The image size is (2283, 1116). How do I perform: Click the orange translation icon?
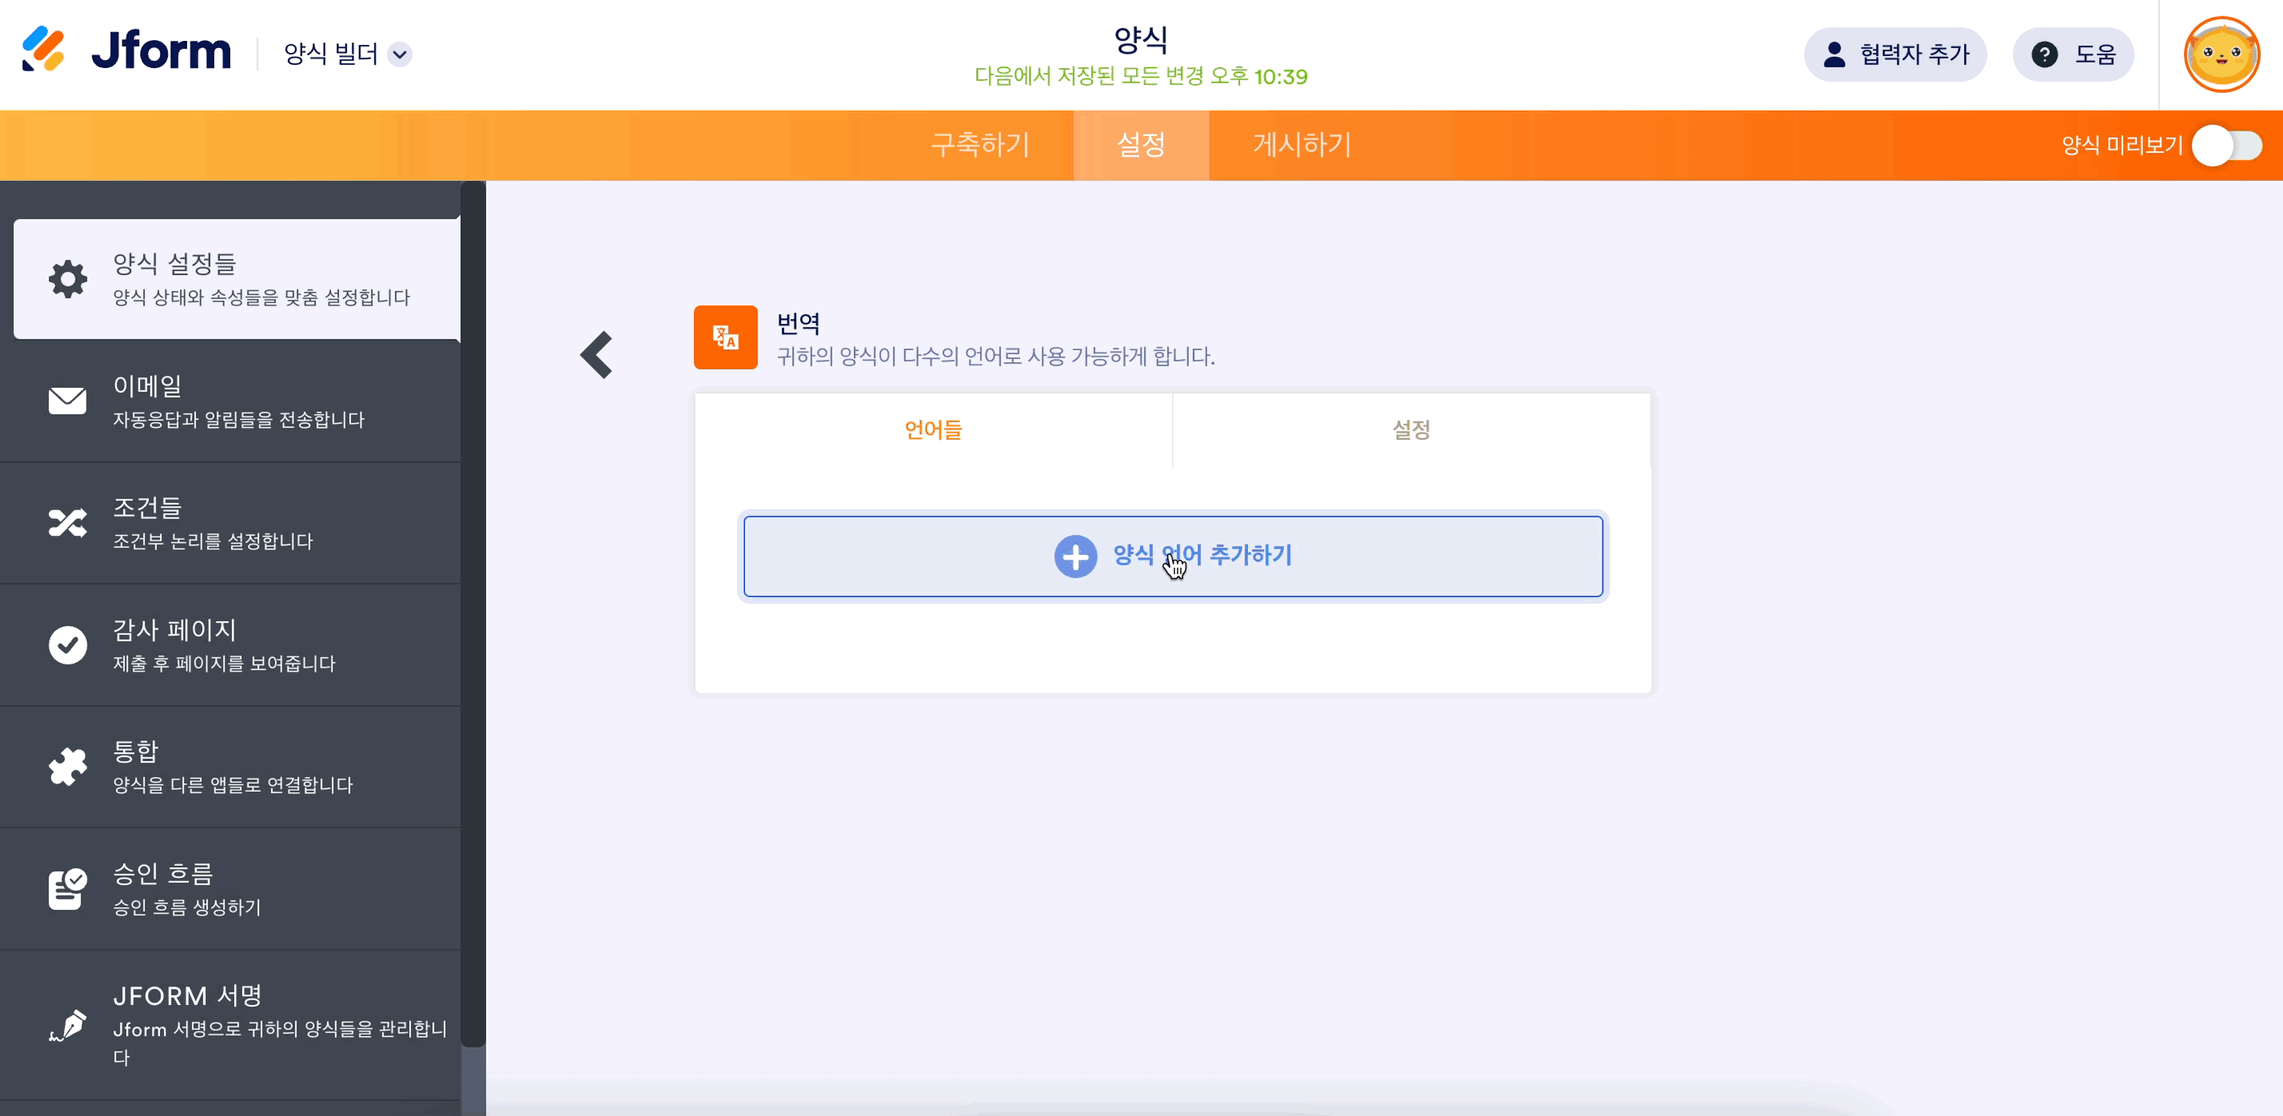click(x=725, y=337)
